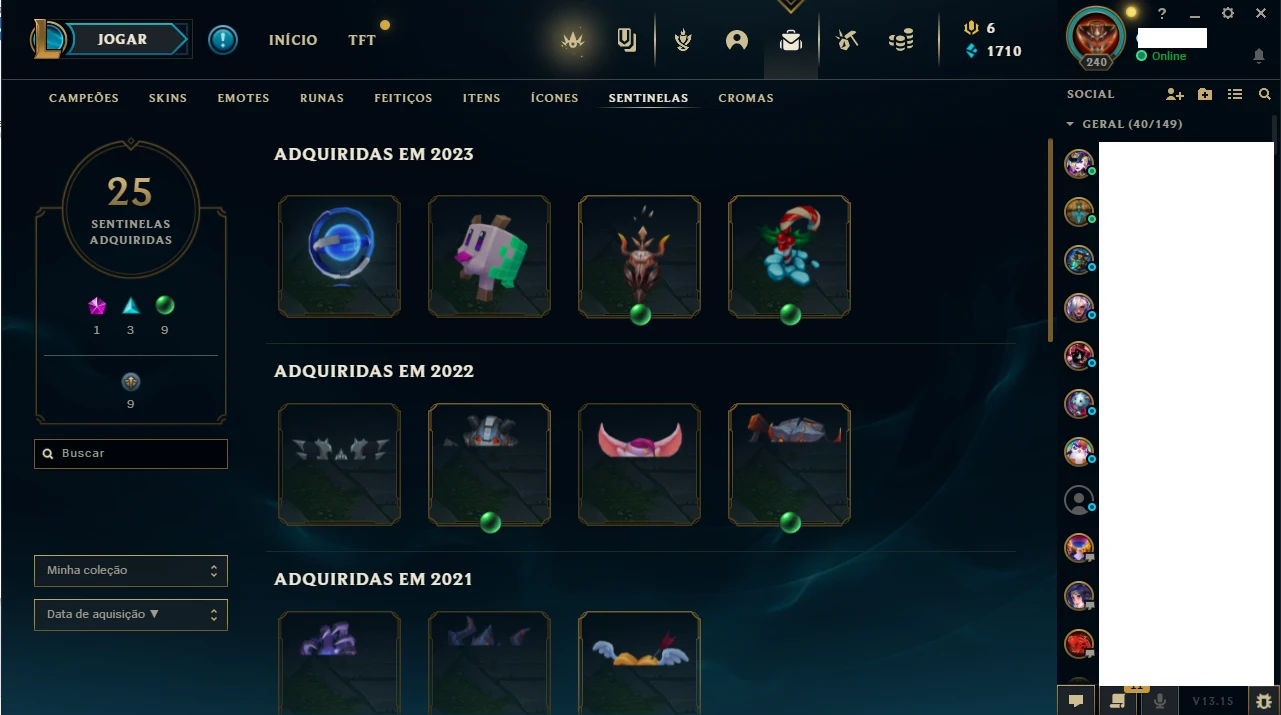Go to the INÍCIO home link
This screenshot has height=715, width=1281.
point(293,40)
